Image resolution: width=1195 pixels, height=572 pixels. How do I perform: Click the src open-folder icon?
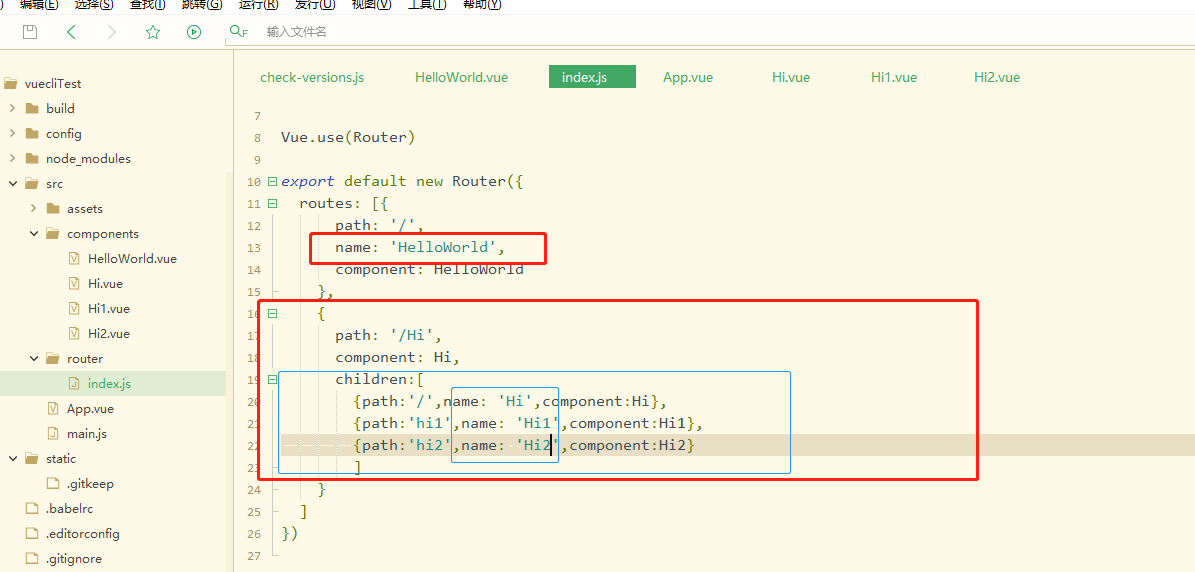(31, 184)
